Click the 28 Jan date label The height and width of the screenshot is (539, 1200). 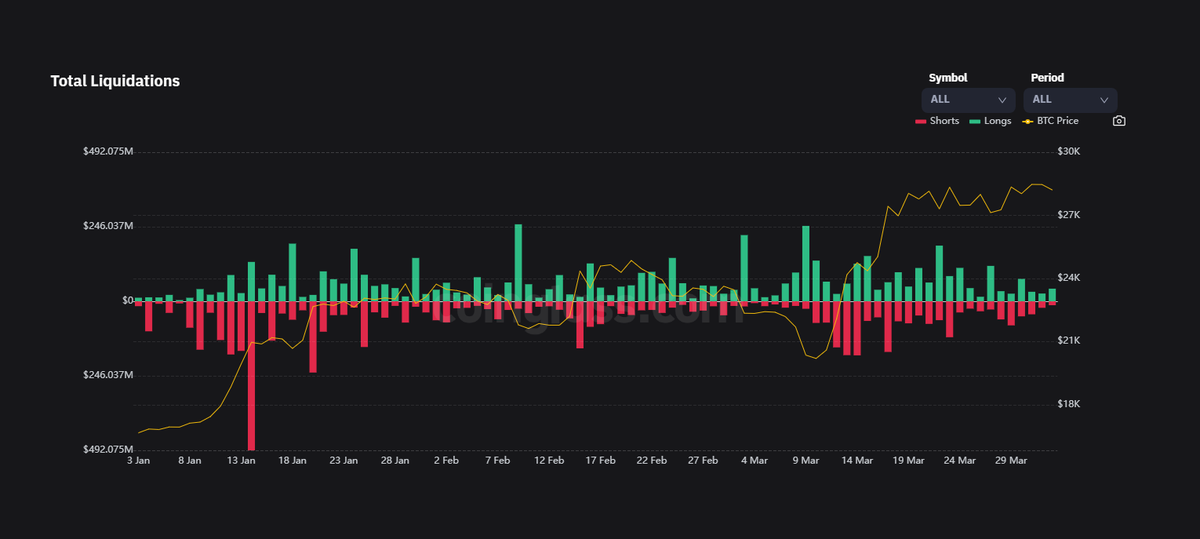point(395,461)
